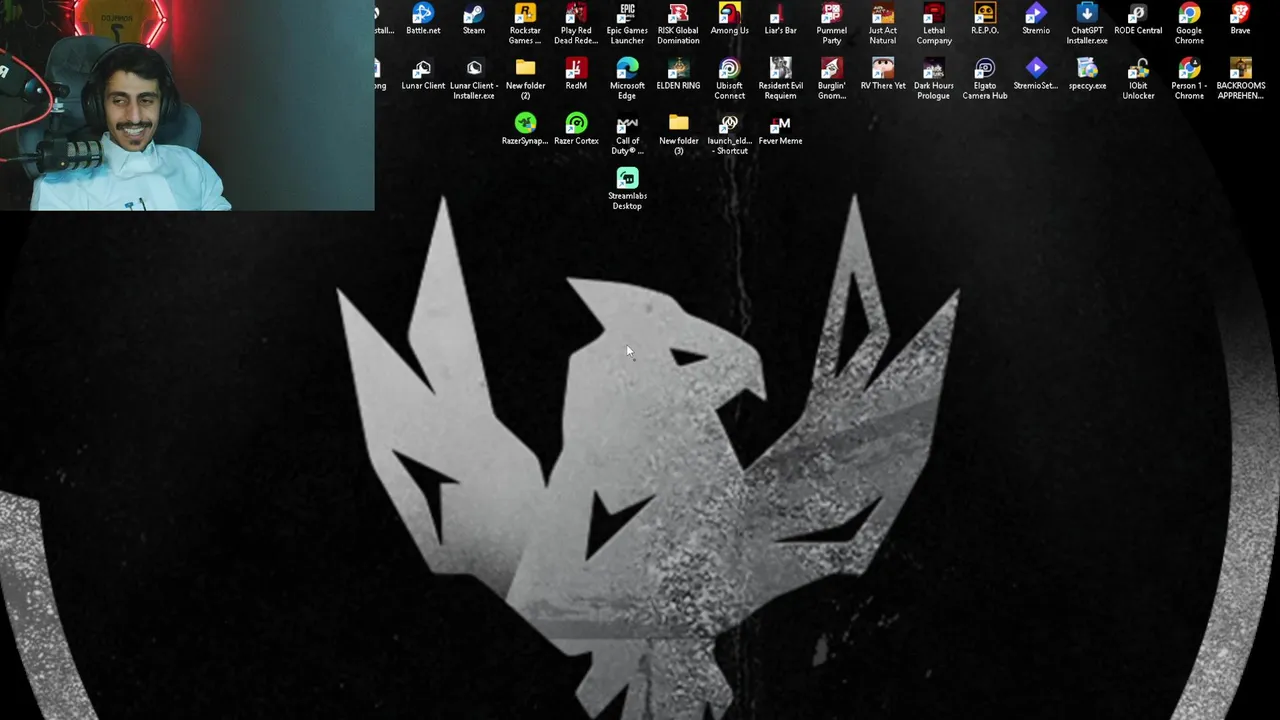Open the Stremio desktop shortcut
The image size is (1280, 720).
tap(1036, 19)
